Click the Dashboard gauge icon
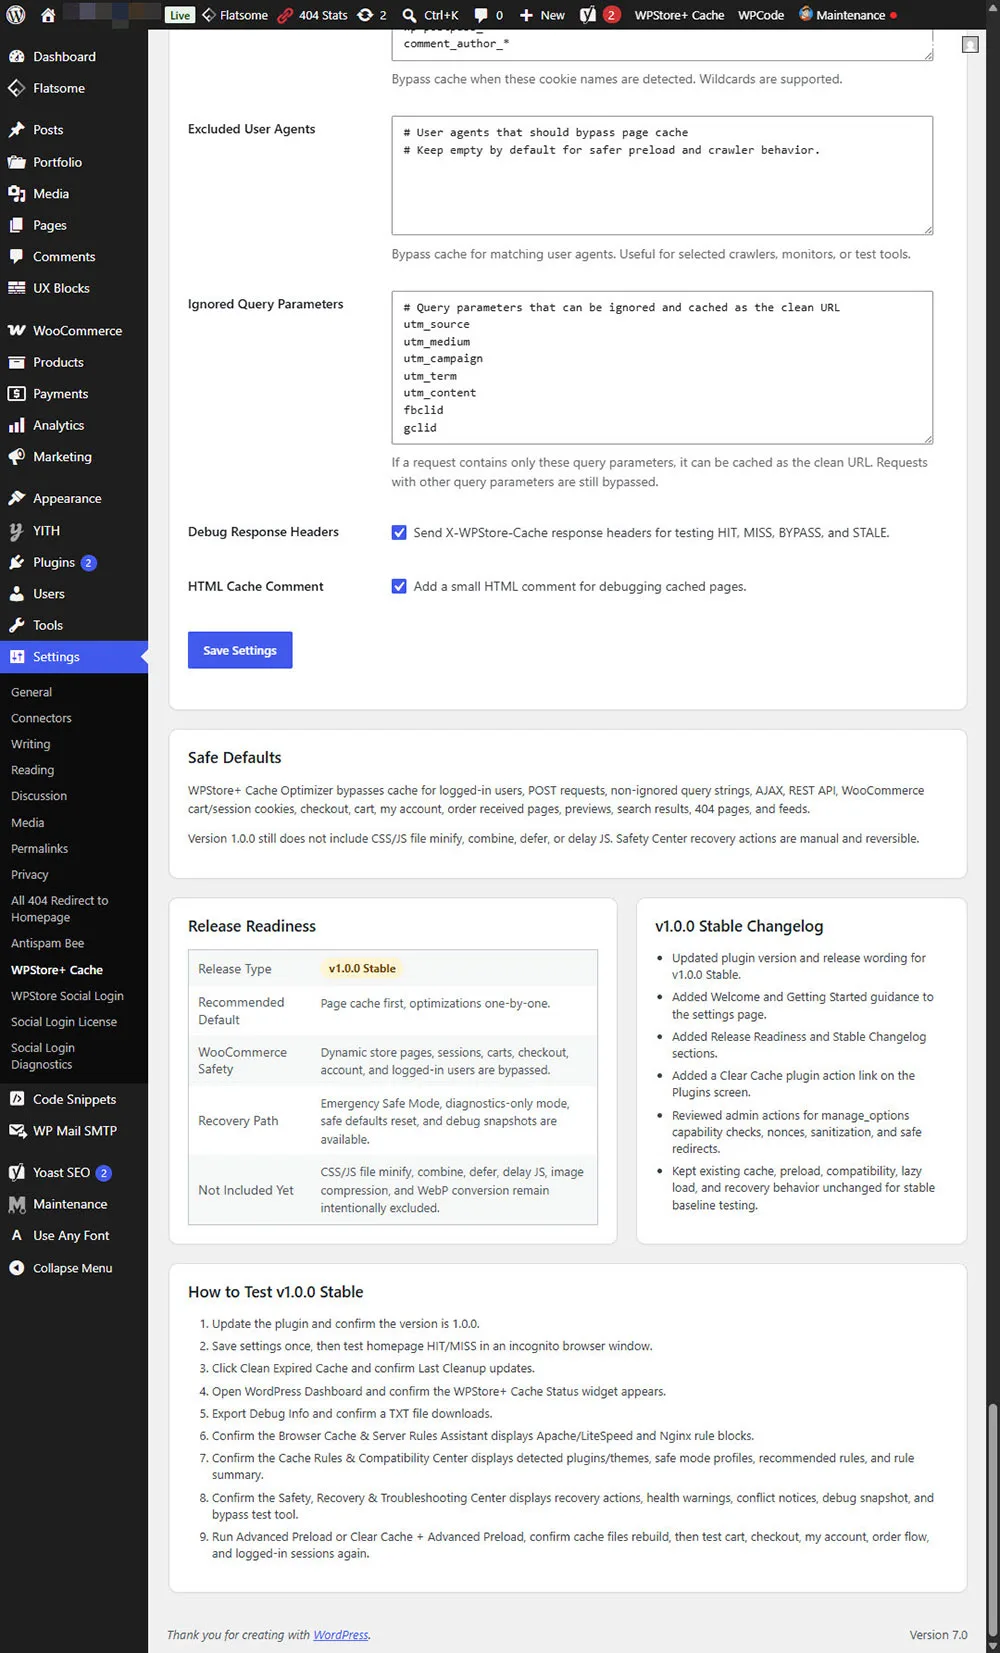Image resolution: width=1000 pixels, height=1653 pixels. (x=16, y=57)
